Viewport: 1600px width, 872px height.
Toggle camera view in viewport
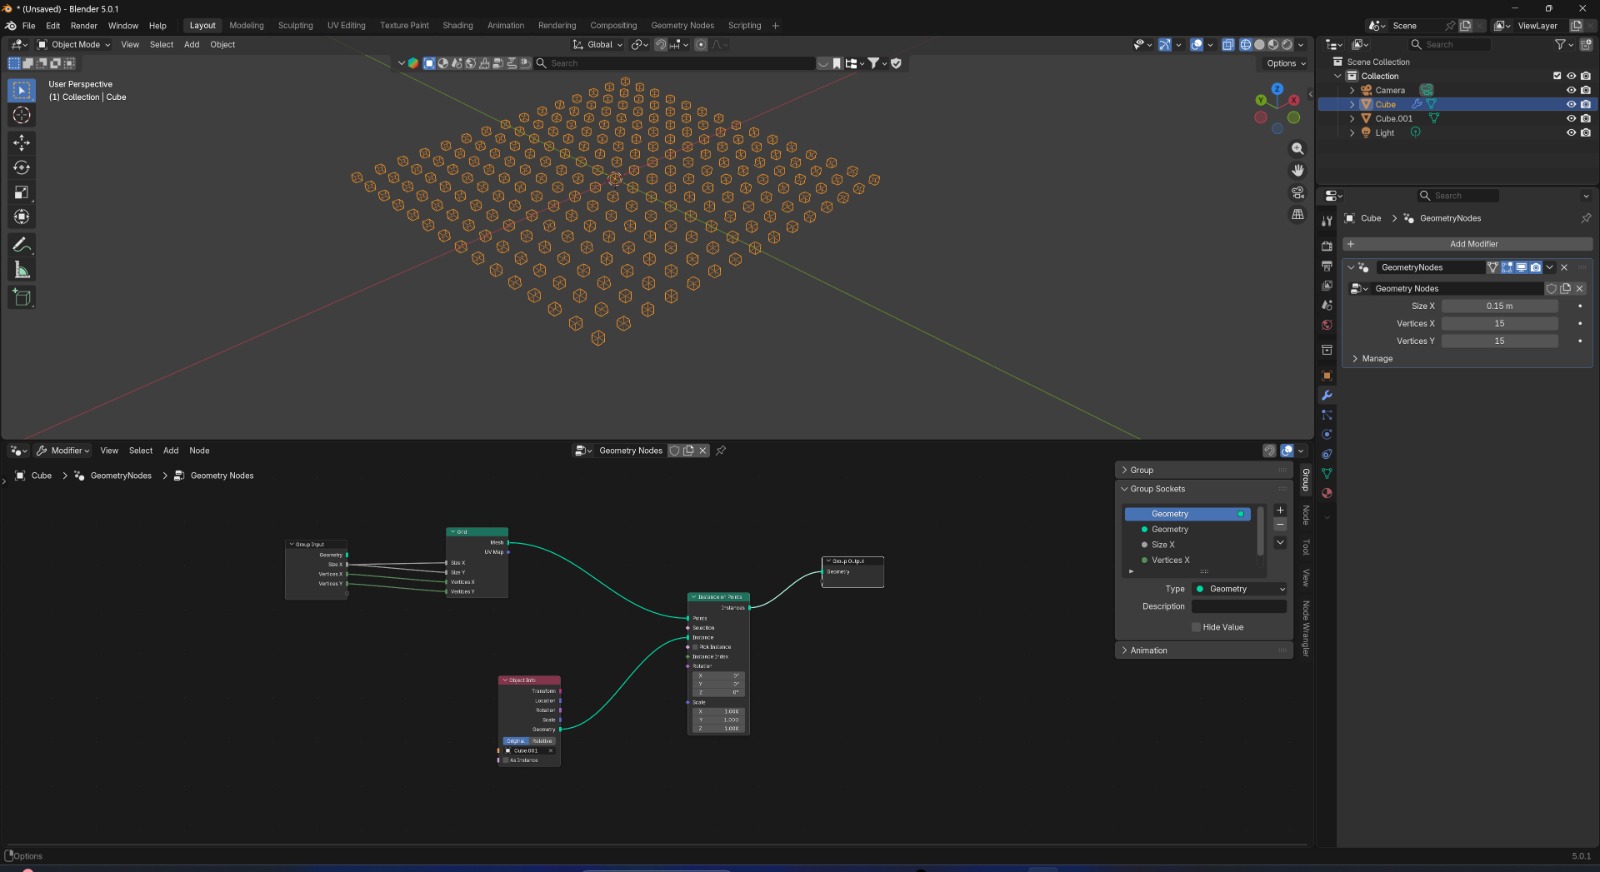tap(1297, 192)
